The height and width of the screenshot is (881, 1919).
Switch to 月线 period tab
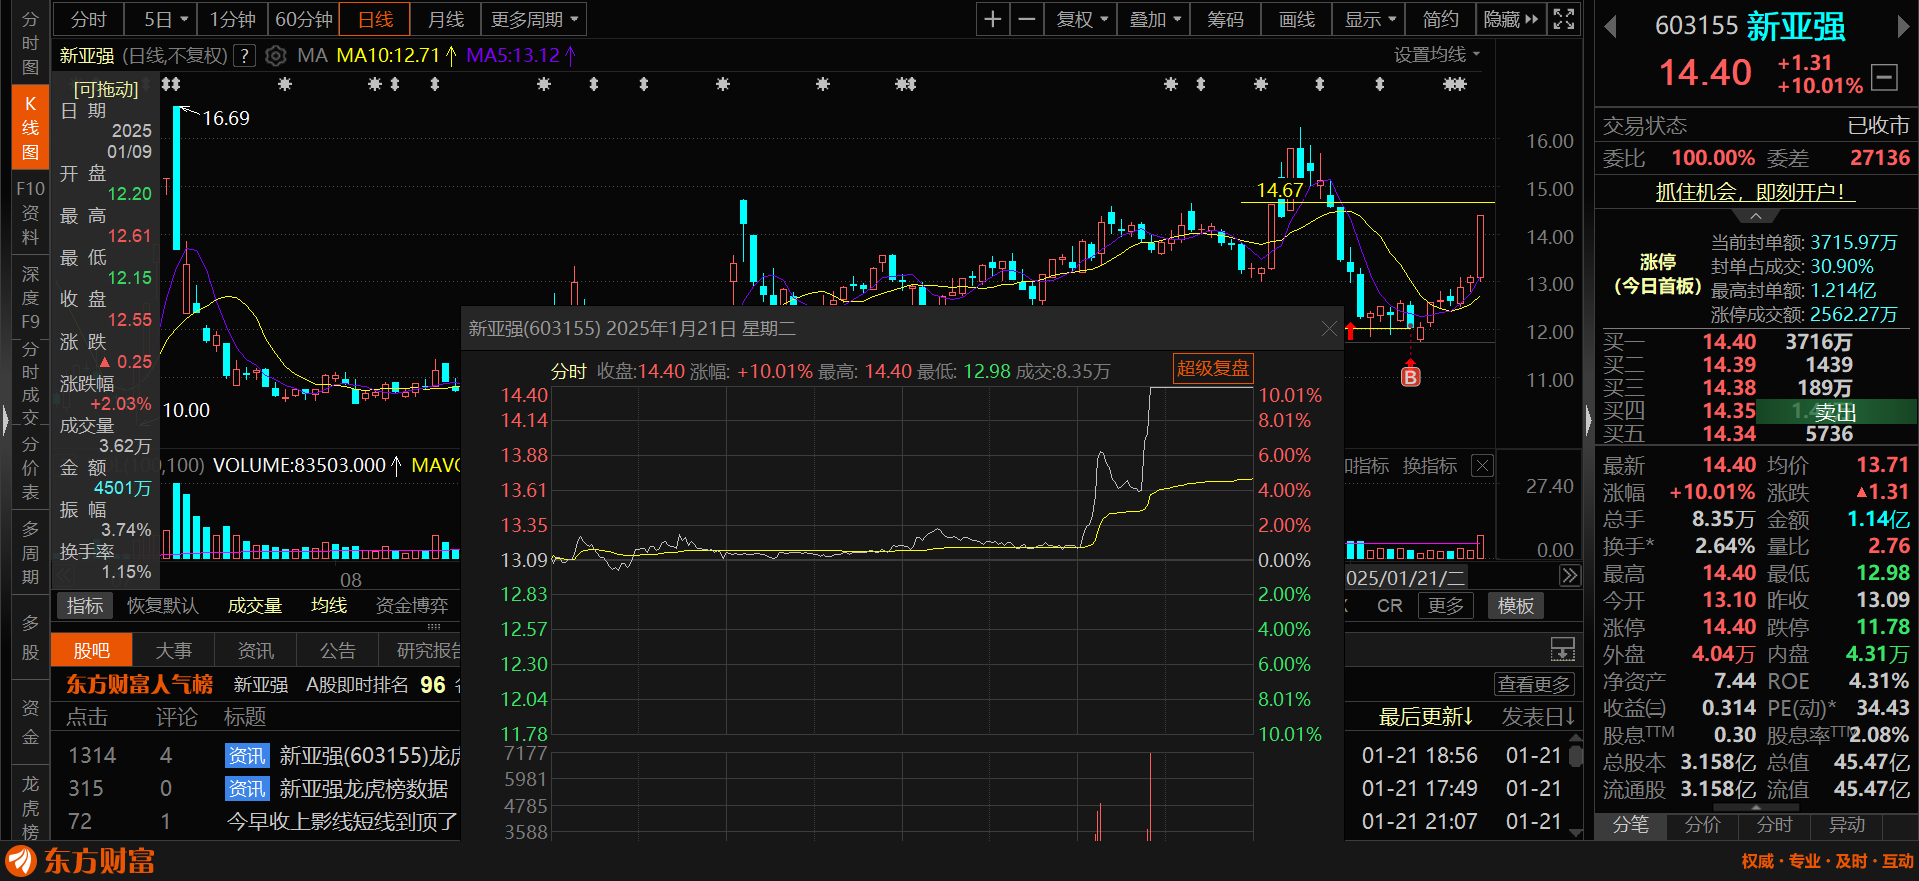click(x=445, y=19)
